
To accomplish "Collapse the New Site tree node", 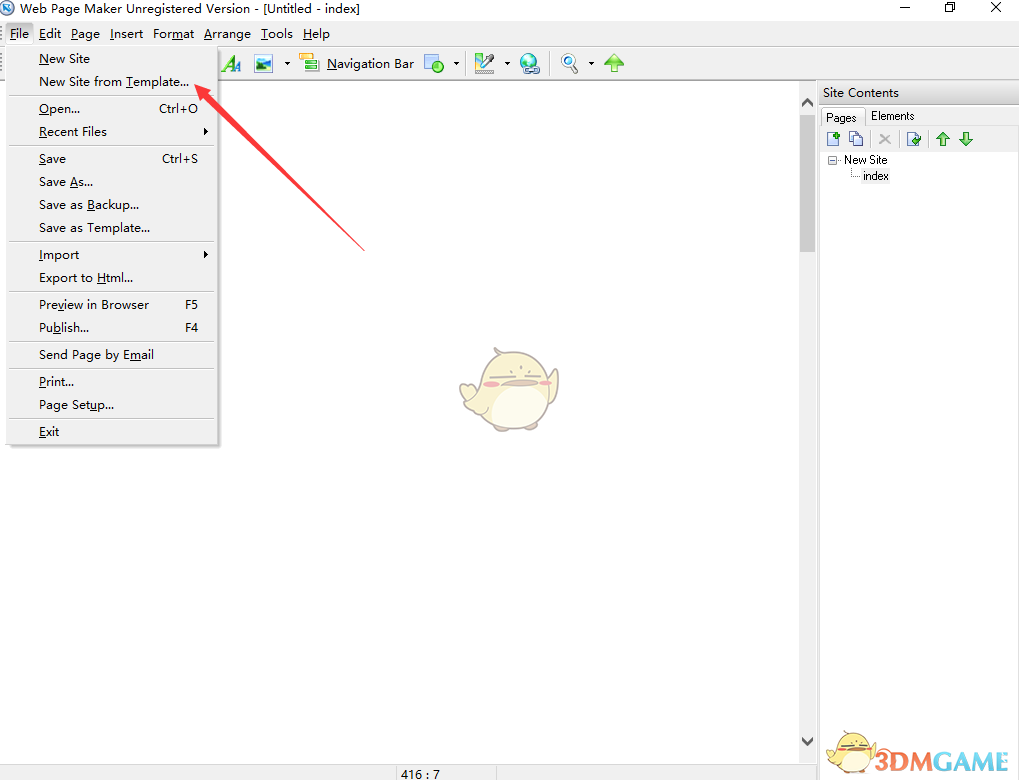I will point(832,160).
